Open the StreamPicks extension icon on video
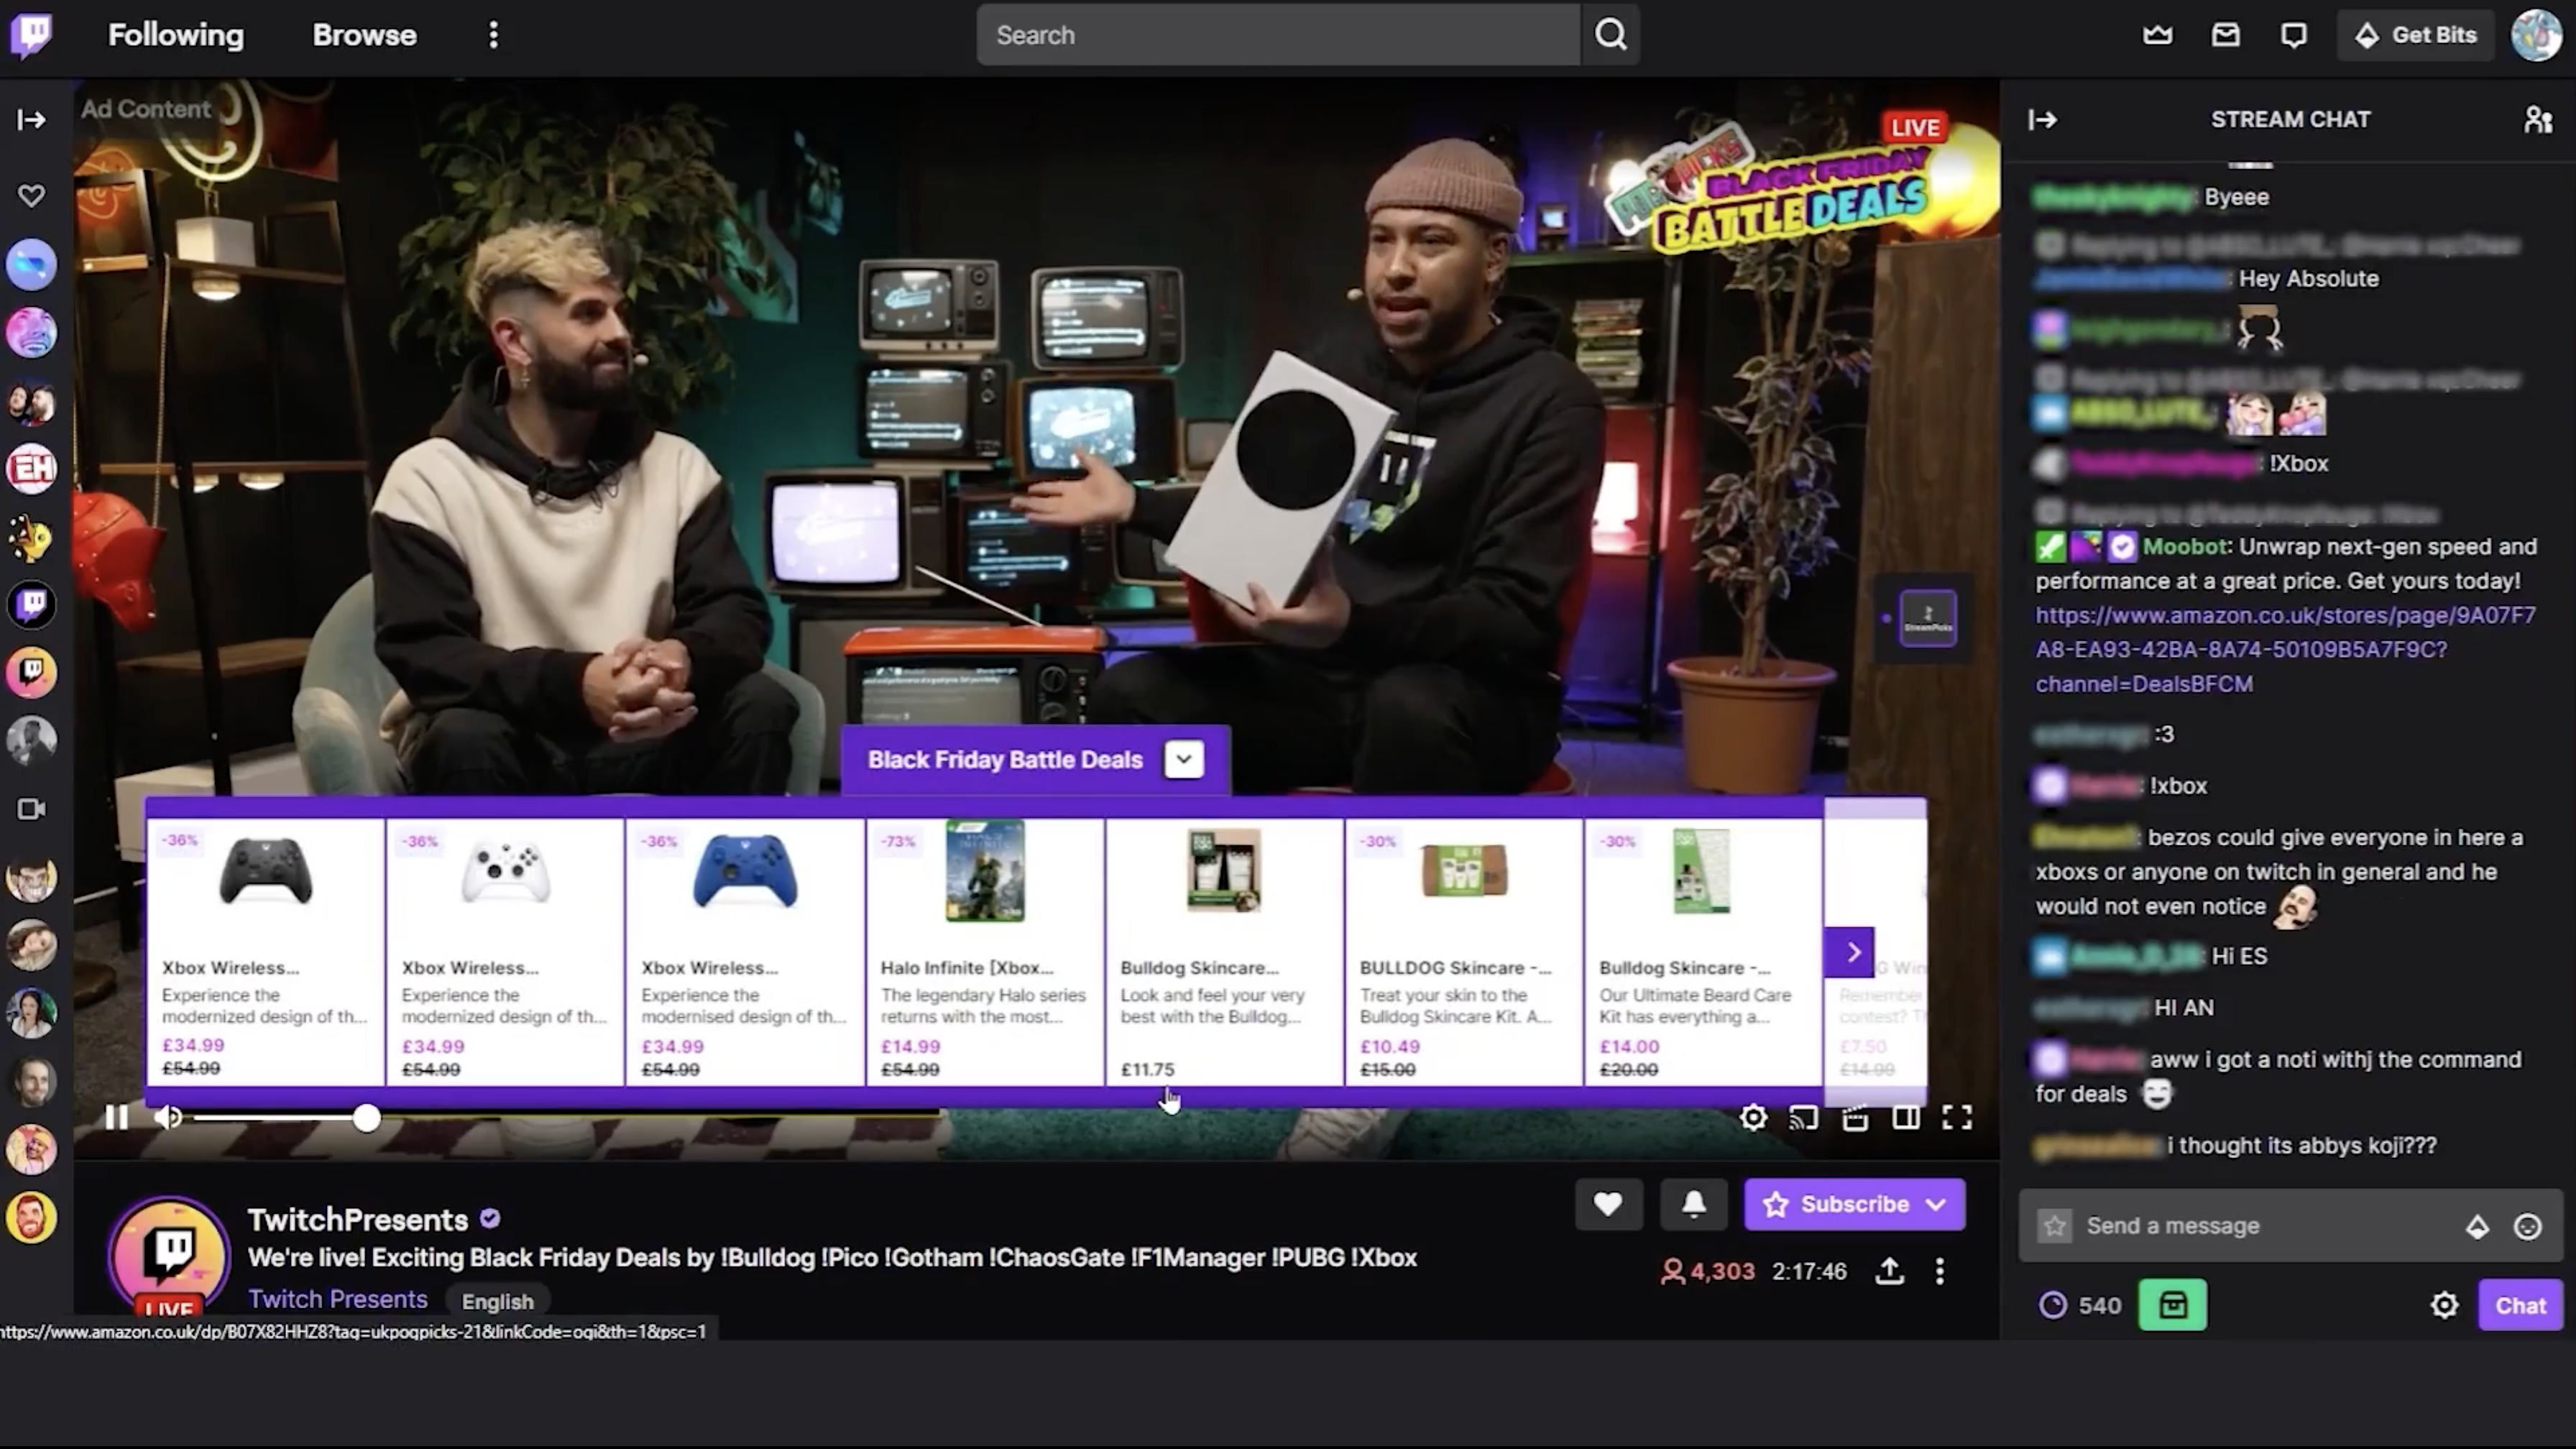 point(1927,619)
